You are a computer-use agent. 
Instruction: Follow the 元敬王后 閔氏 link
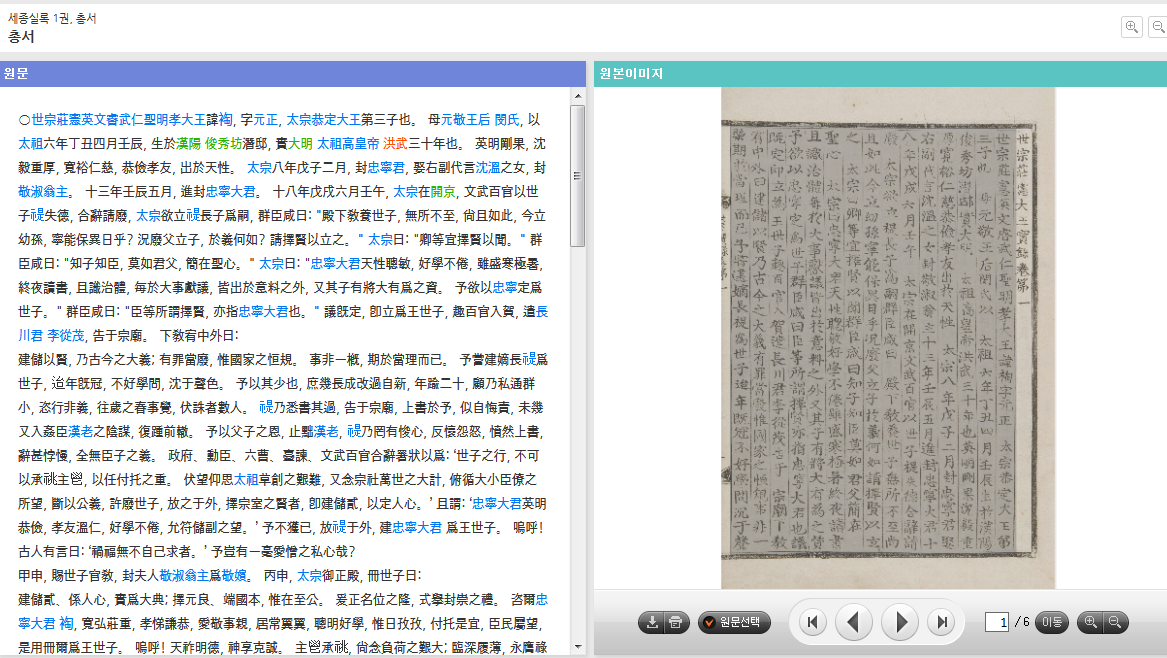point(480,119)
